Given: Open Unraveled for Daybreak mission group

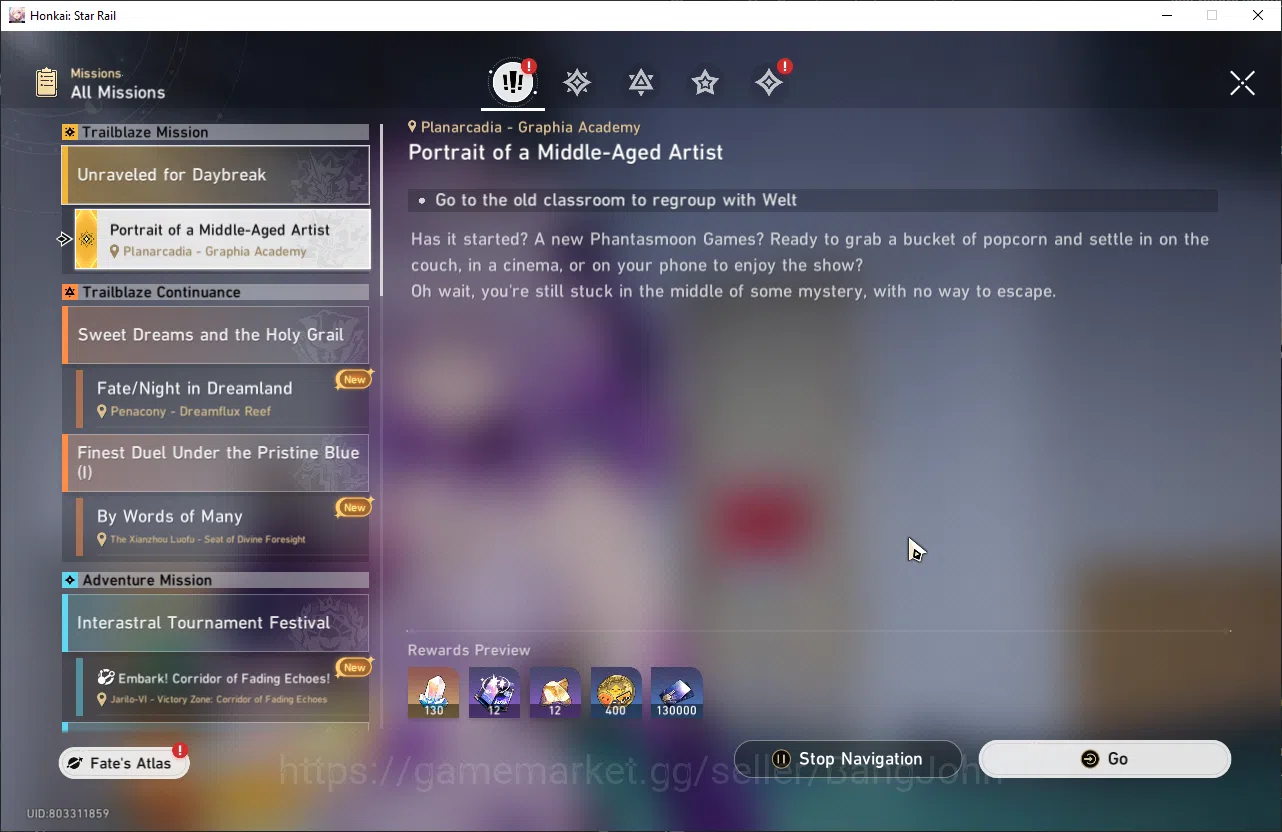Looking at the screenshot, I should click(x=215, y=175).
